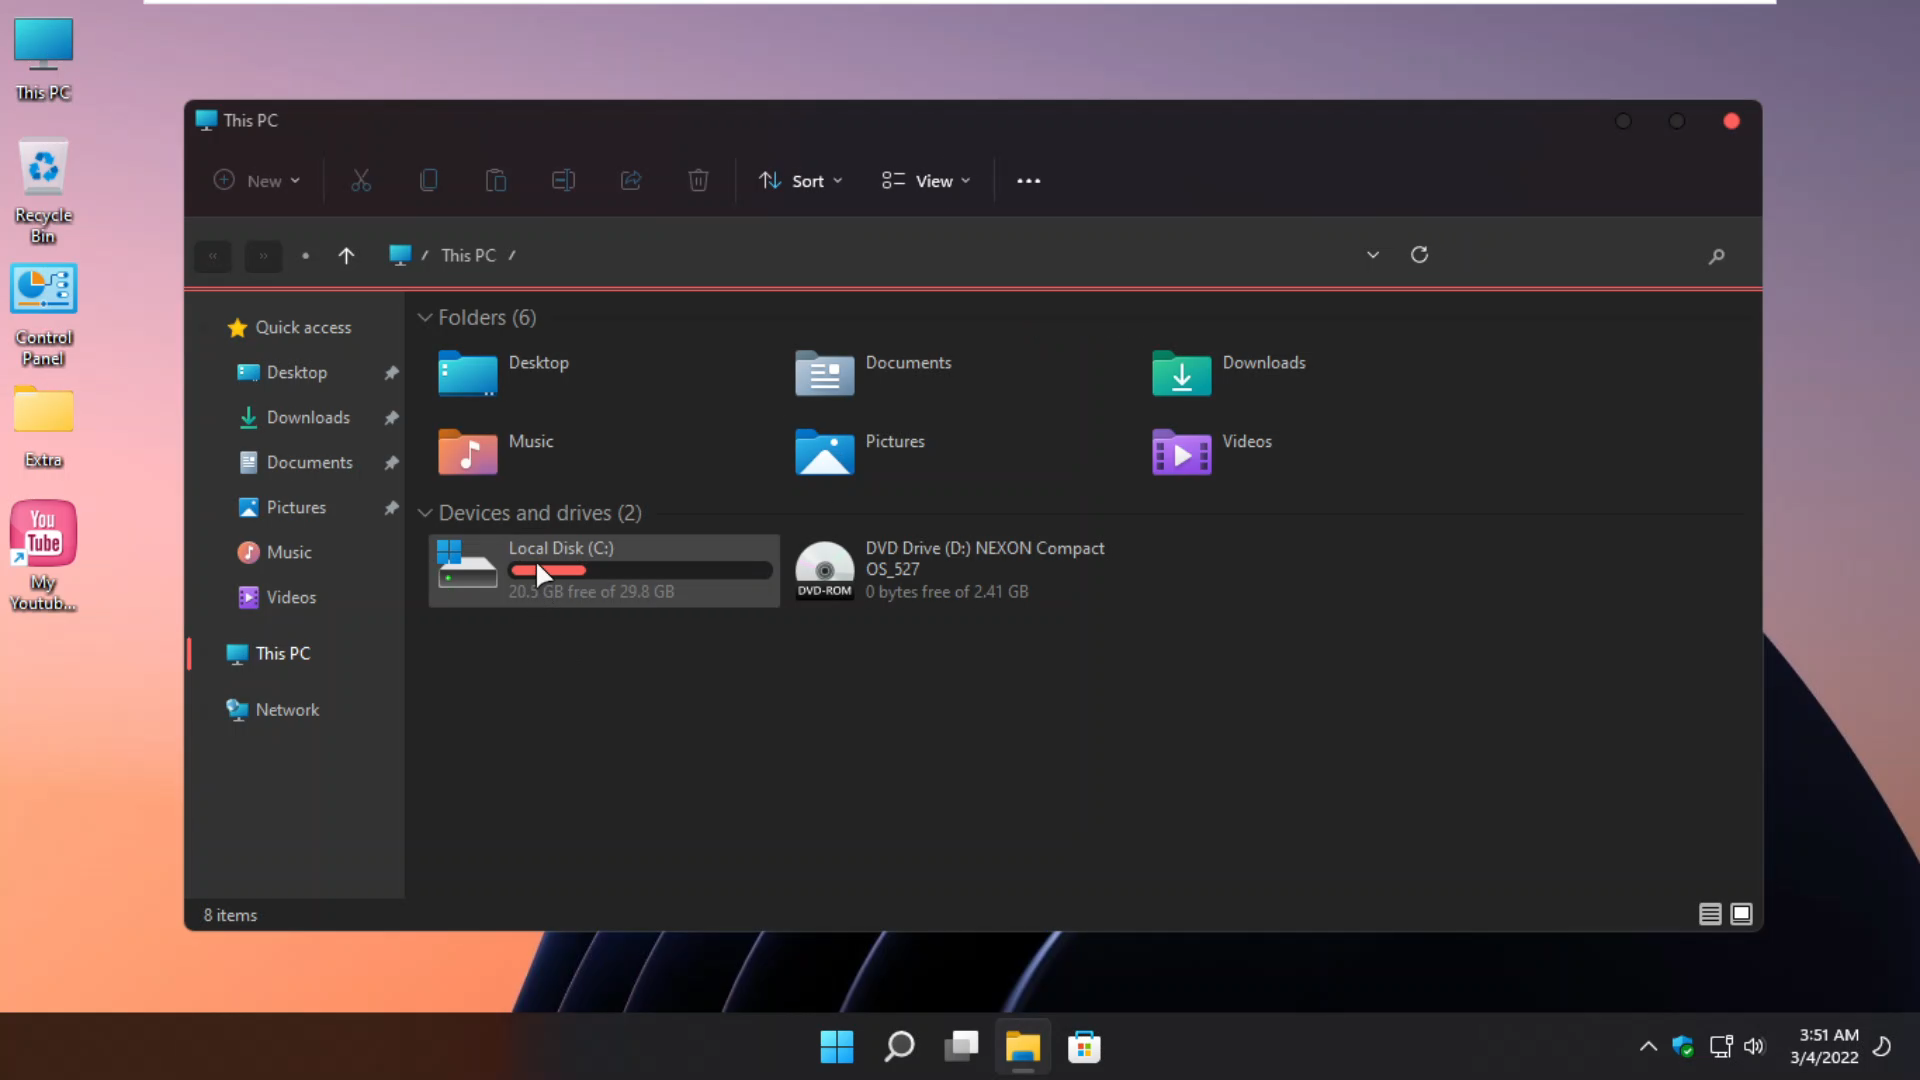Show hidden system tray icons
This screenshot has height=1080, width=1920.
[x=1648, y=1047]
